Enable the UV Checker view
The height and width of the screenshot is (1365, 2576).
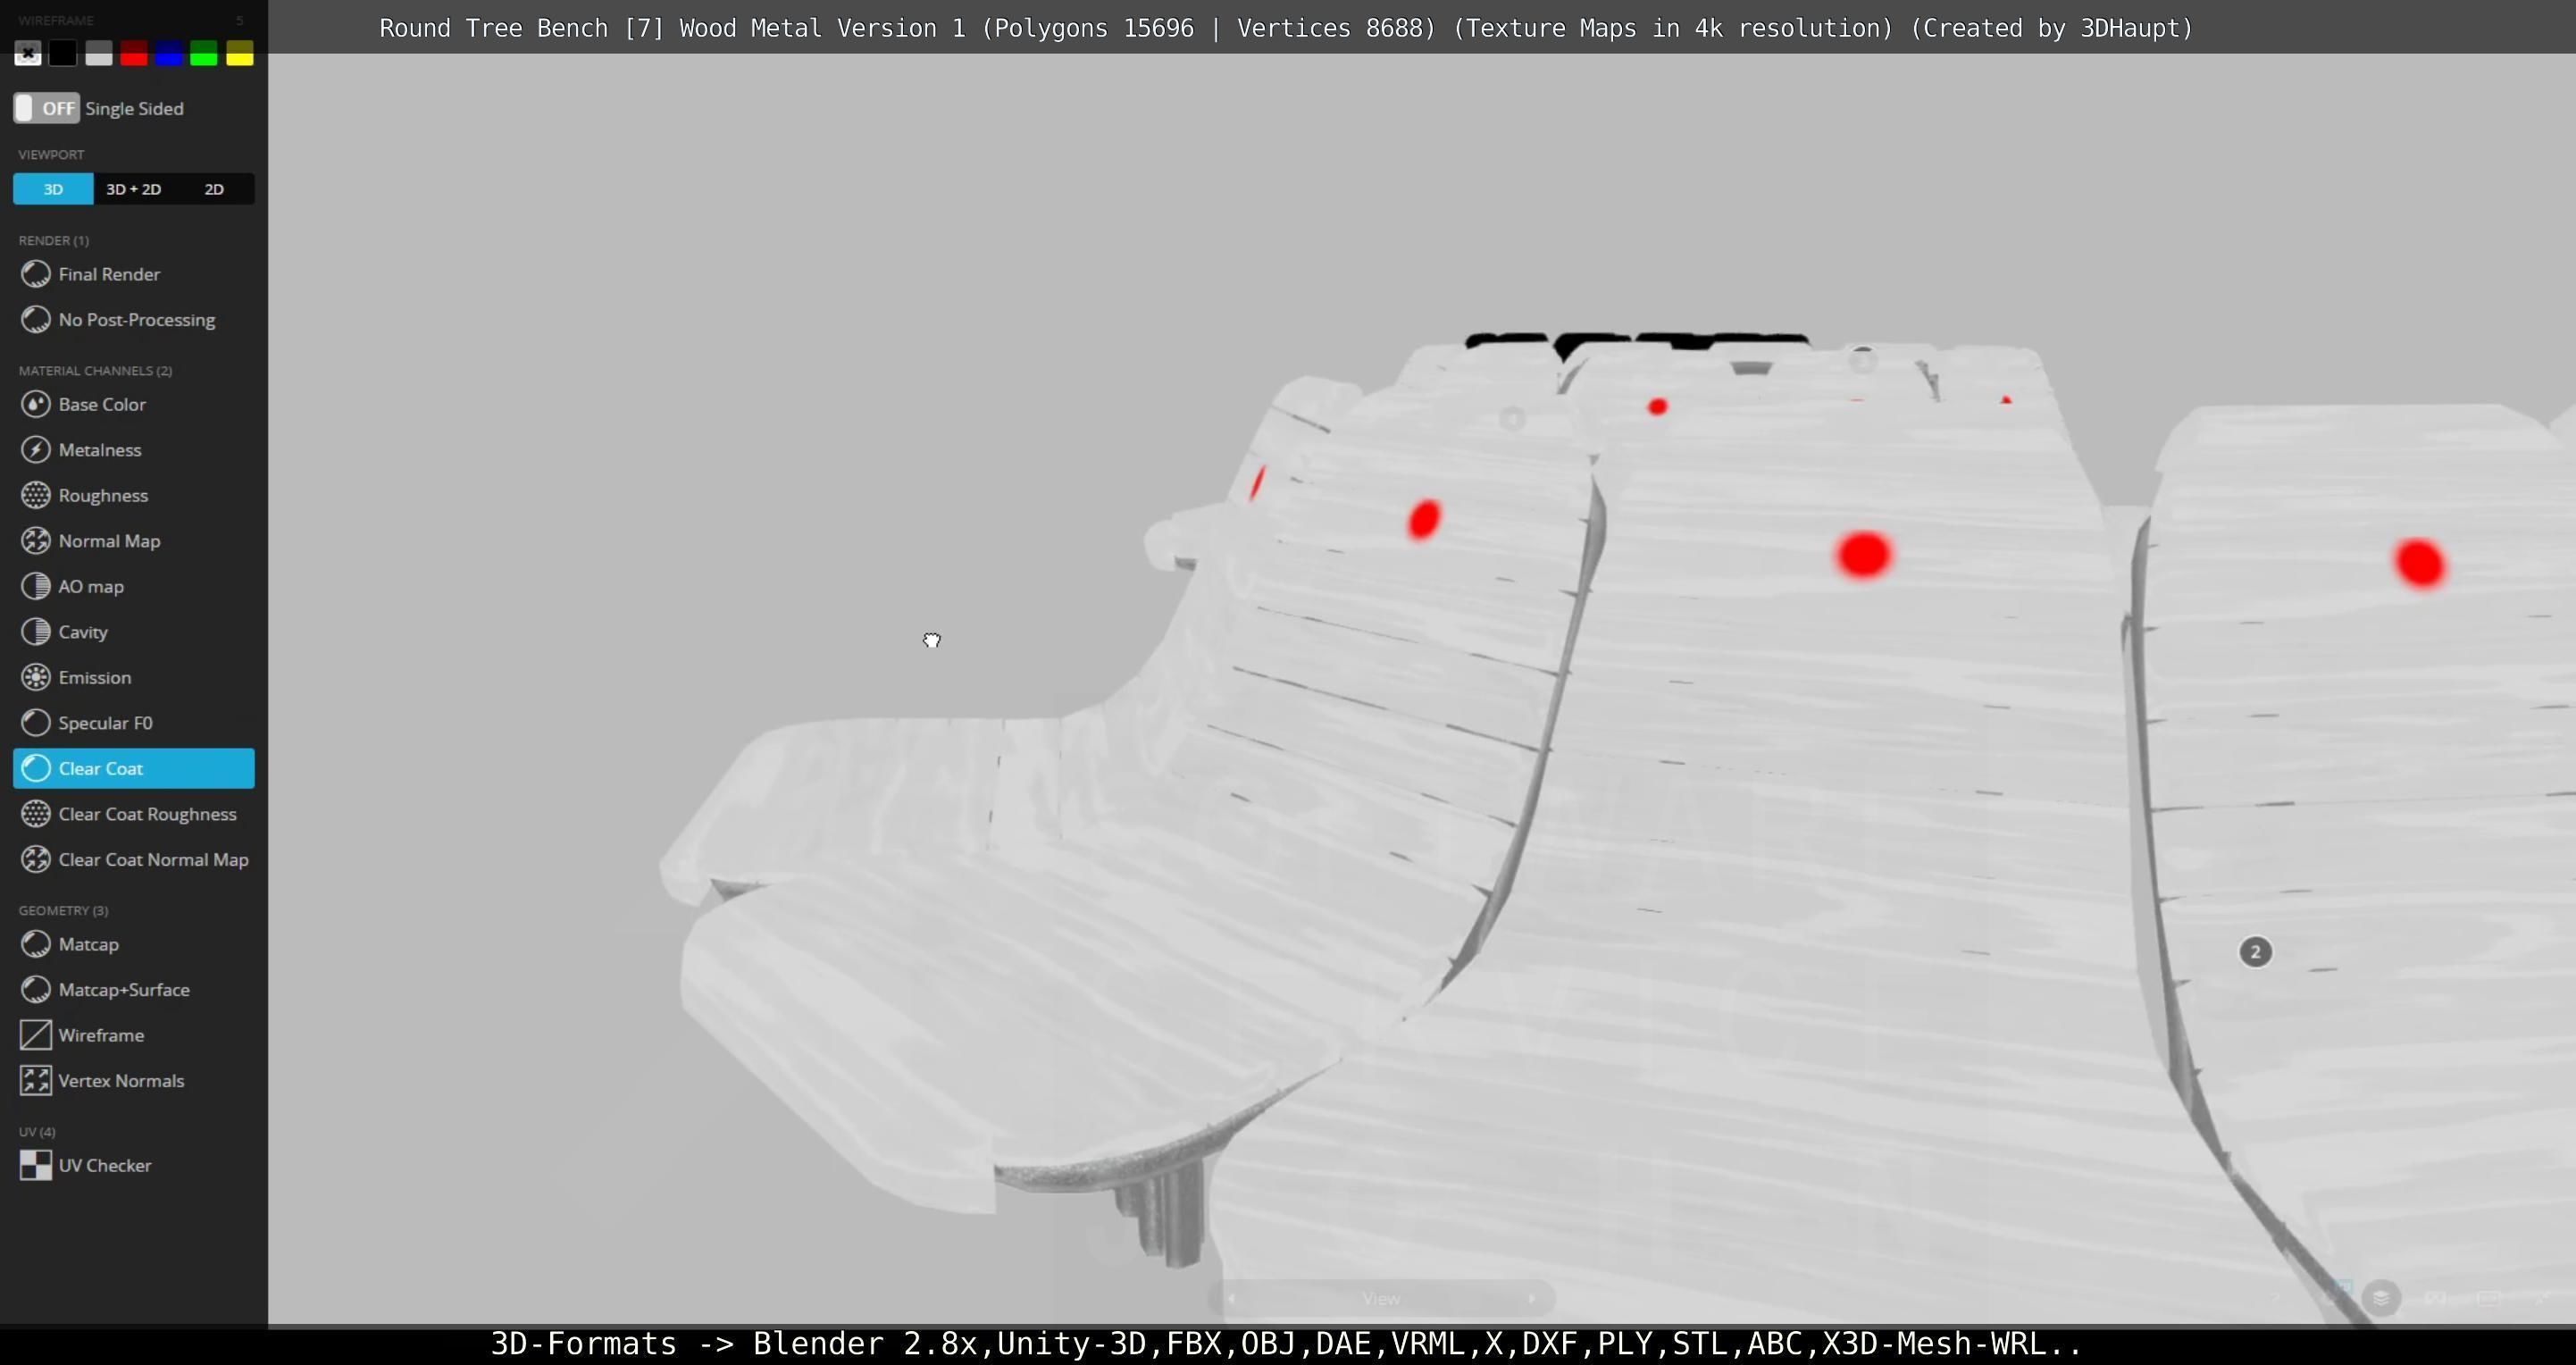[104, 1165]
